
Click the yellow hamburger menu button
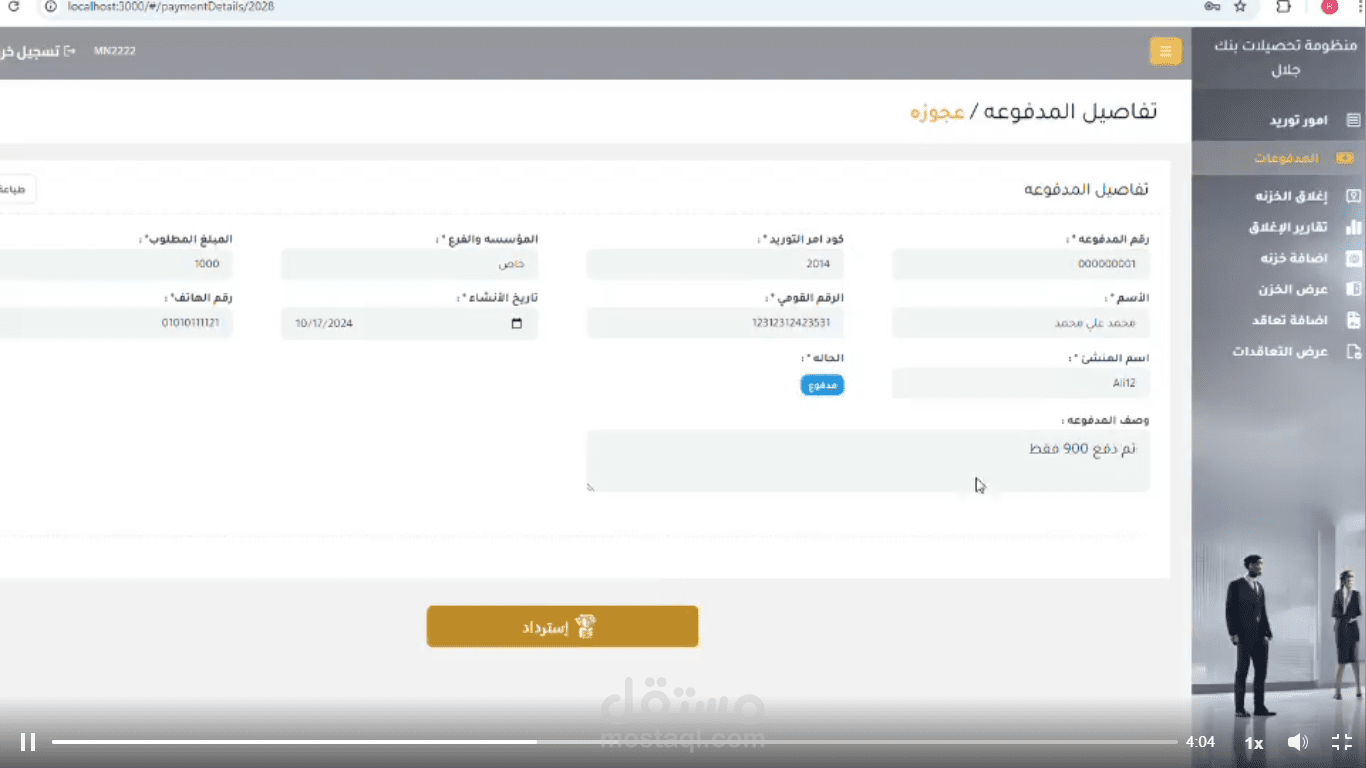pos(1165,51)
